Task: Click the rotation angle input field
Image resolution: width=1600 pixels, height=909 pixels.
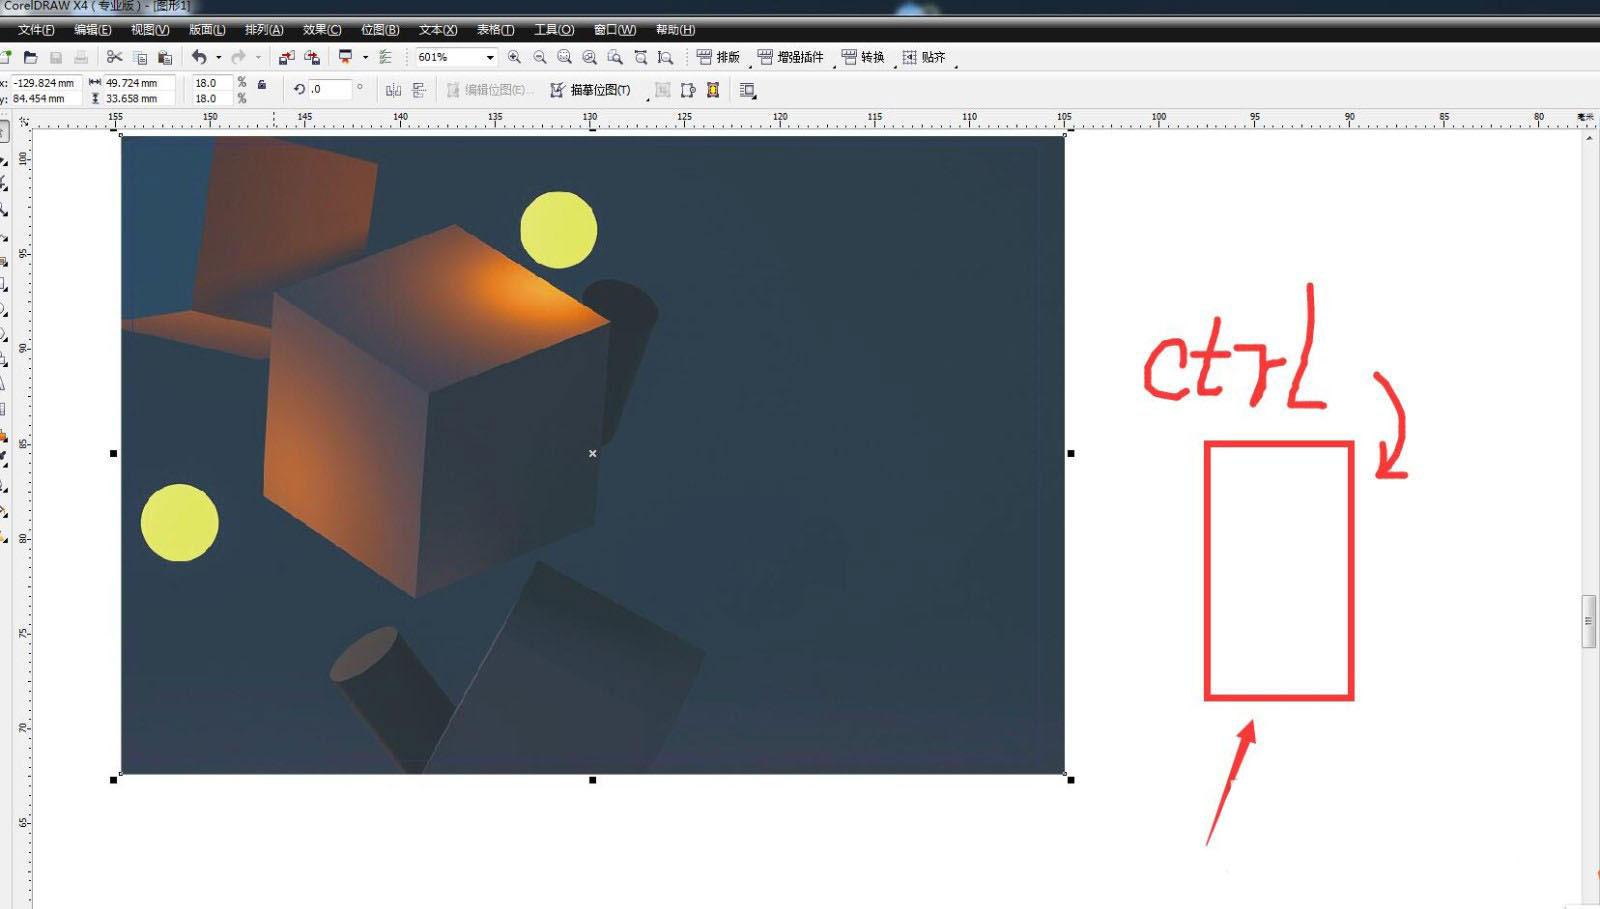Action: pos(330,89)
